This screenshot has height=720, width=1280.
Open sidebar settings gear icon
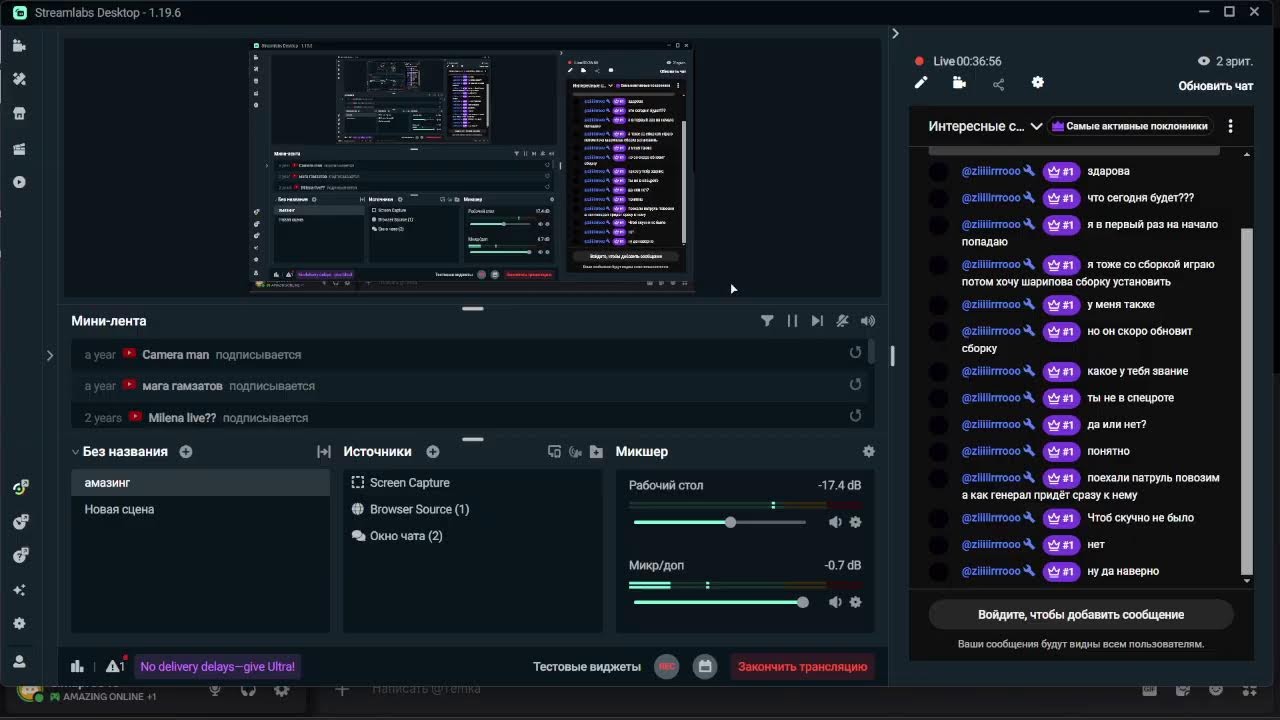pos(19,623)
